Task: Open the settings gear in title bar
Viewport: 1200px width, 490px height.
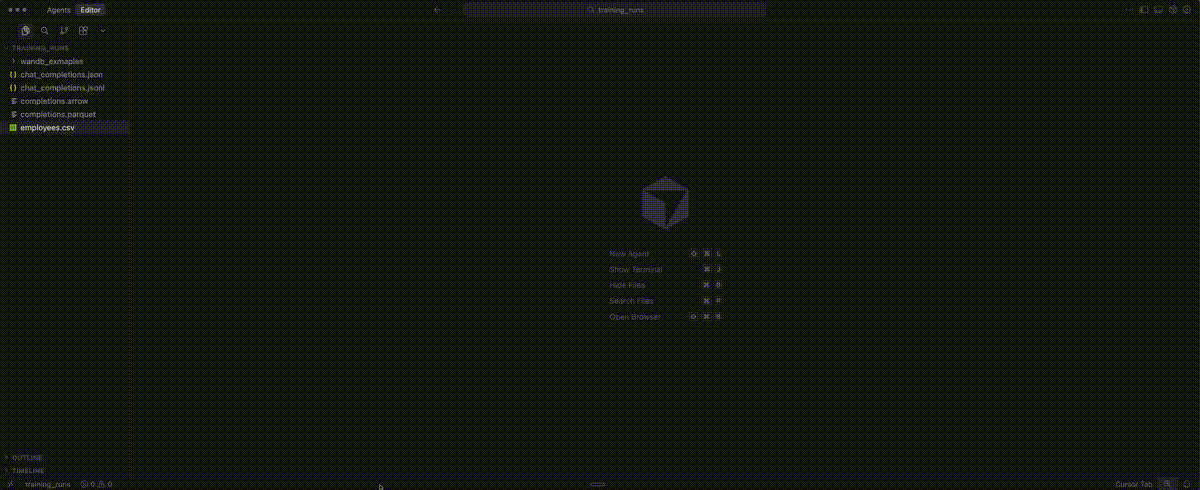Action: coord(1187,9)
